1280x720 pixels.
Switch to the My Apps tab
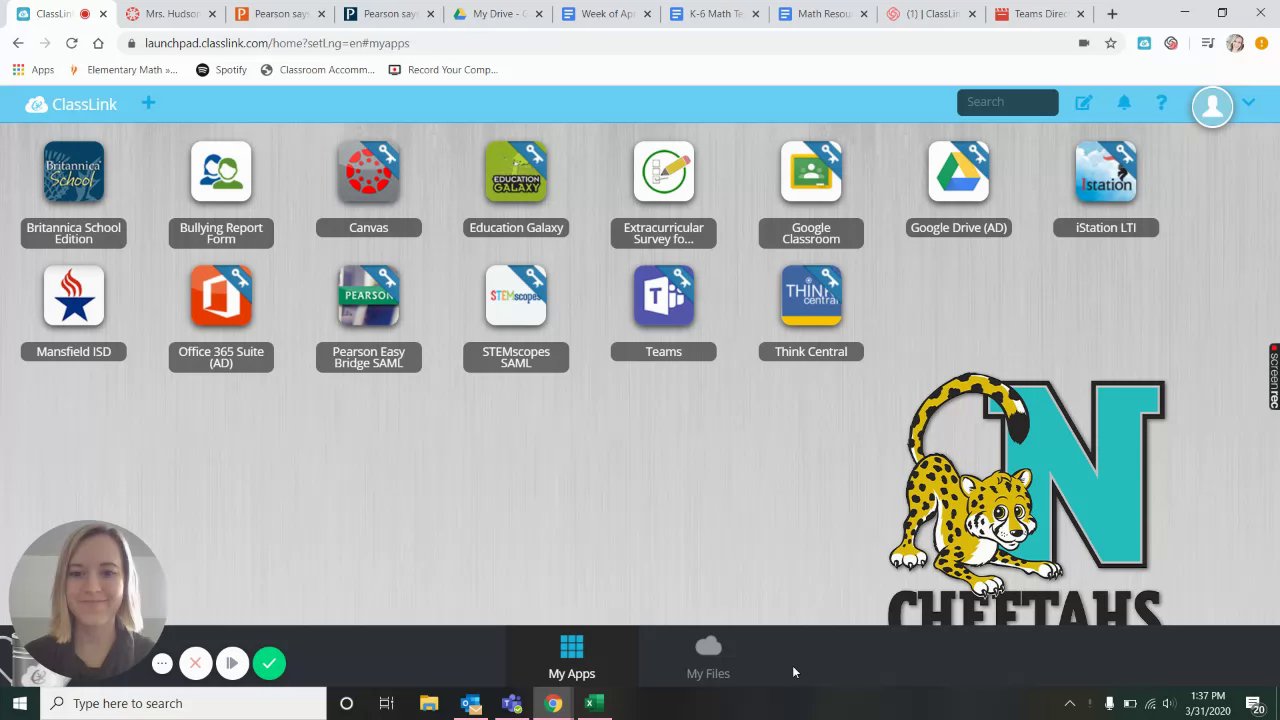[572, 657]
